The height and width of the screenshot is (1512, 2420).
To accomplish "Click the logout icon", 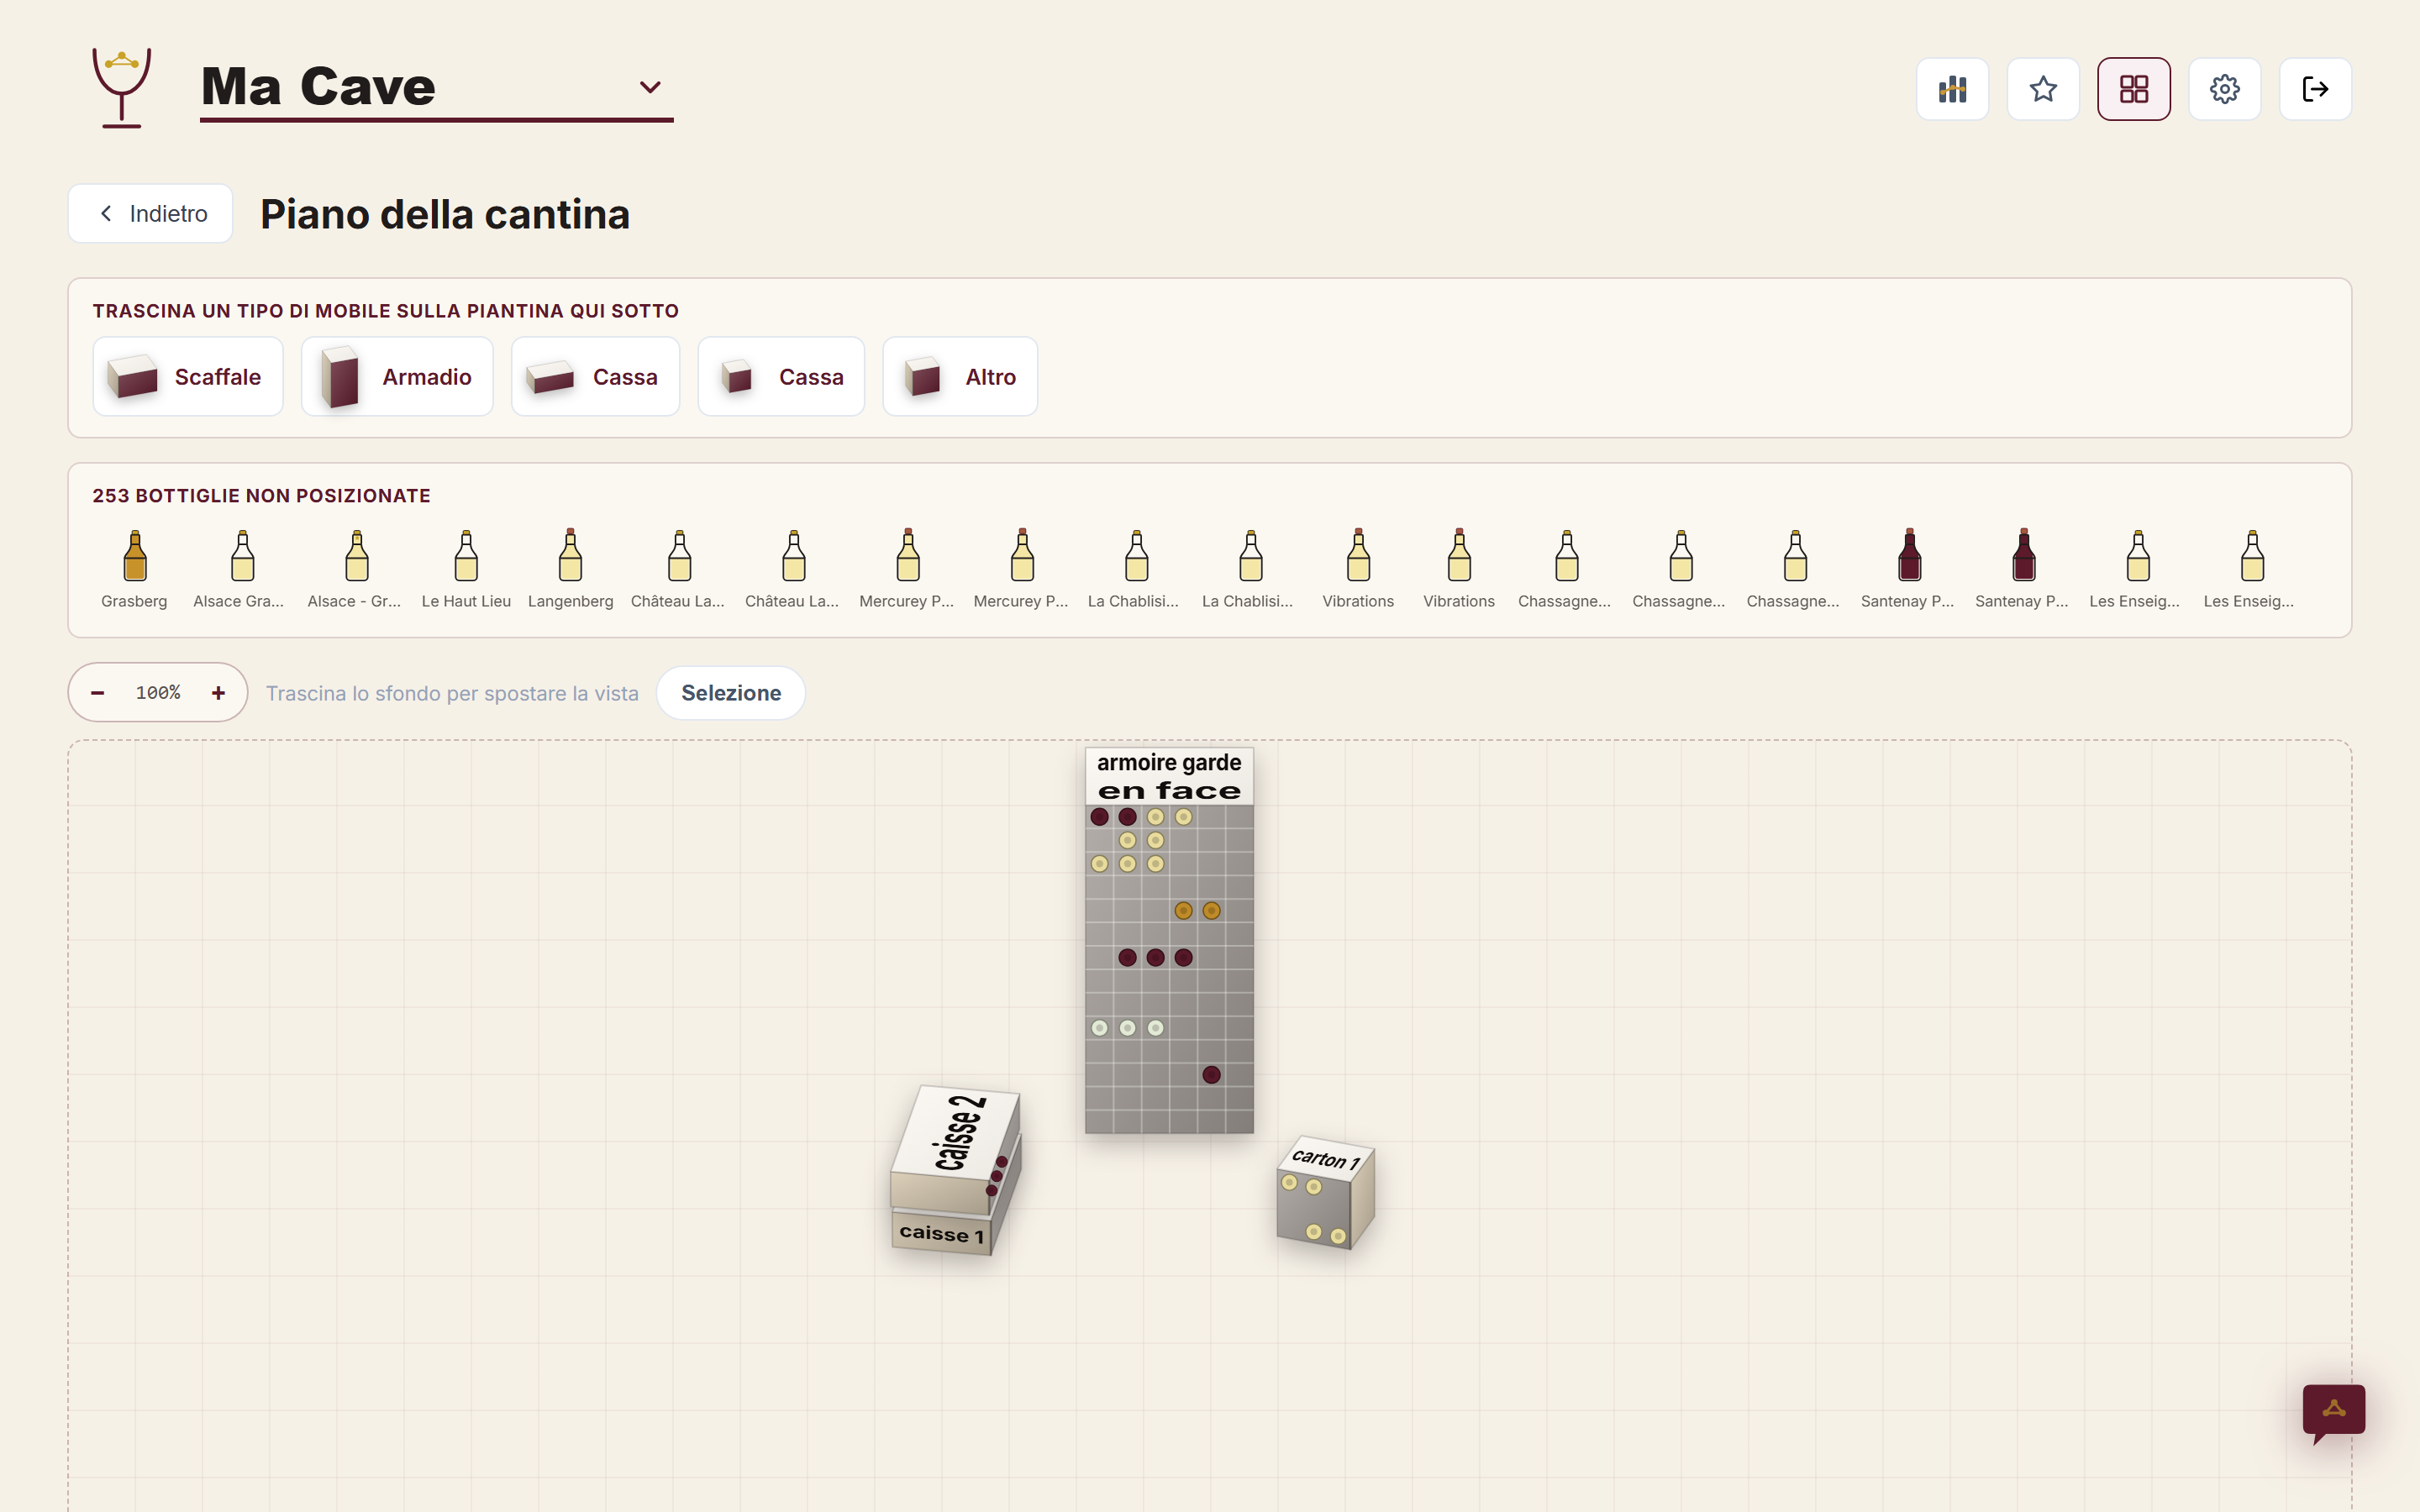I will click(2315, 89).
